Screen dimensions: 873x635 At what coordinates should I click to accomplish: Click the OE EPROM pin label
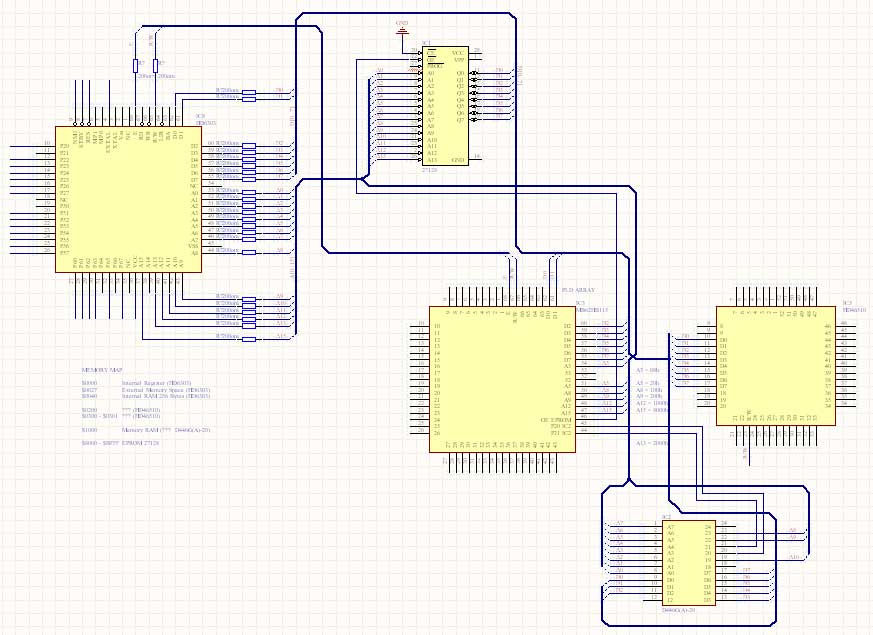[x=555, y=419]
